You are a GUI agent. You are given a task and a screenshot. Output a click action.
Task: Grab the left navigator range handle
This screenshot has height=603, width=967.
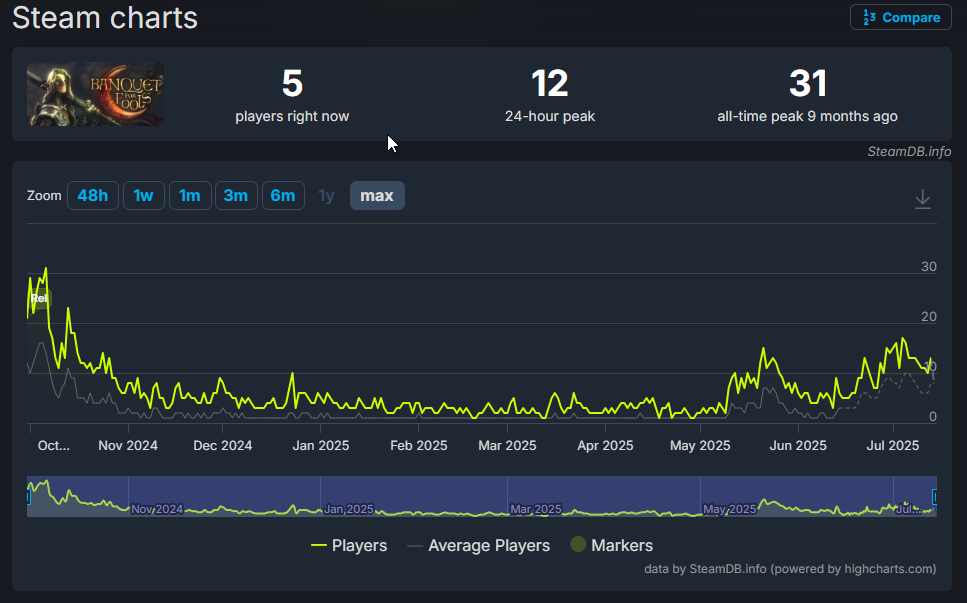coord(28,496)
